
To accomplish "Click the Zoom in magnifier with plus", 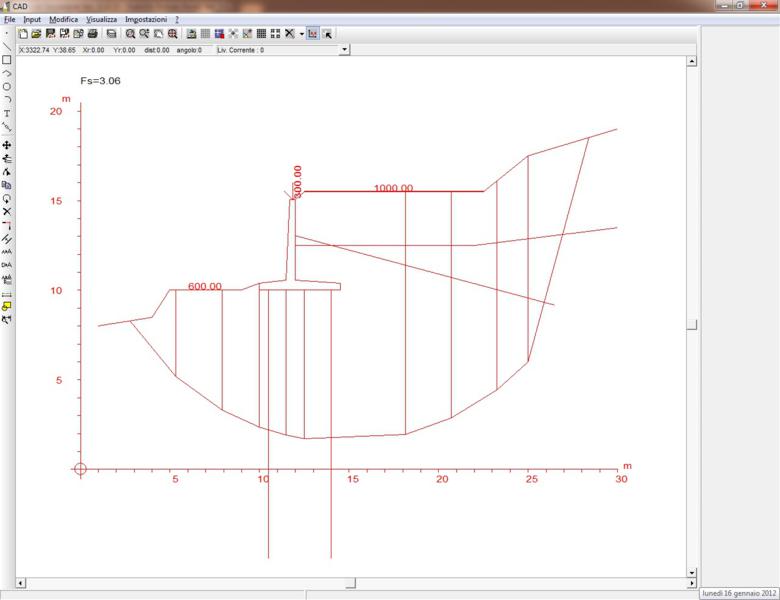I will pyautogui.click(x=144, y=34).
